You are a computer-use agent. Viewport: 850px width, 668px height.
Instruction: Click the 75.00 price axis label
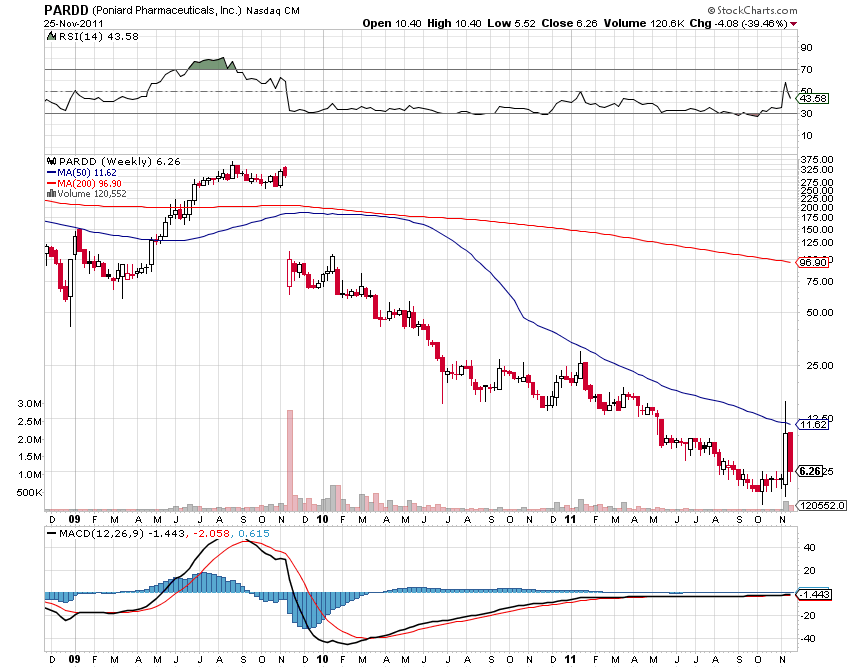point(820,281)
